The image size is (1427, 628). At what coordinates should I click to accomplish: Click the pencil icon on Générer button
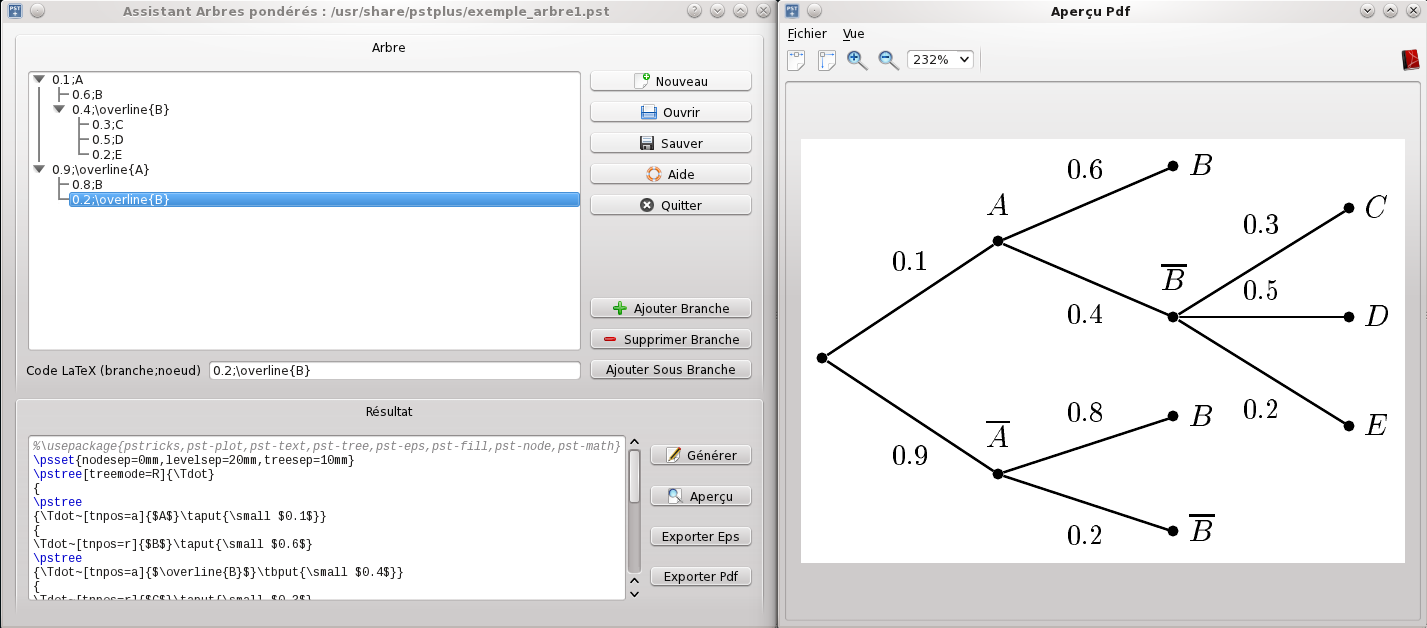(x=672, y=455)
